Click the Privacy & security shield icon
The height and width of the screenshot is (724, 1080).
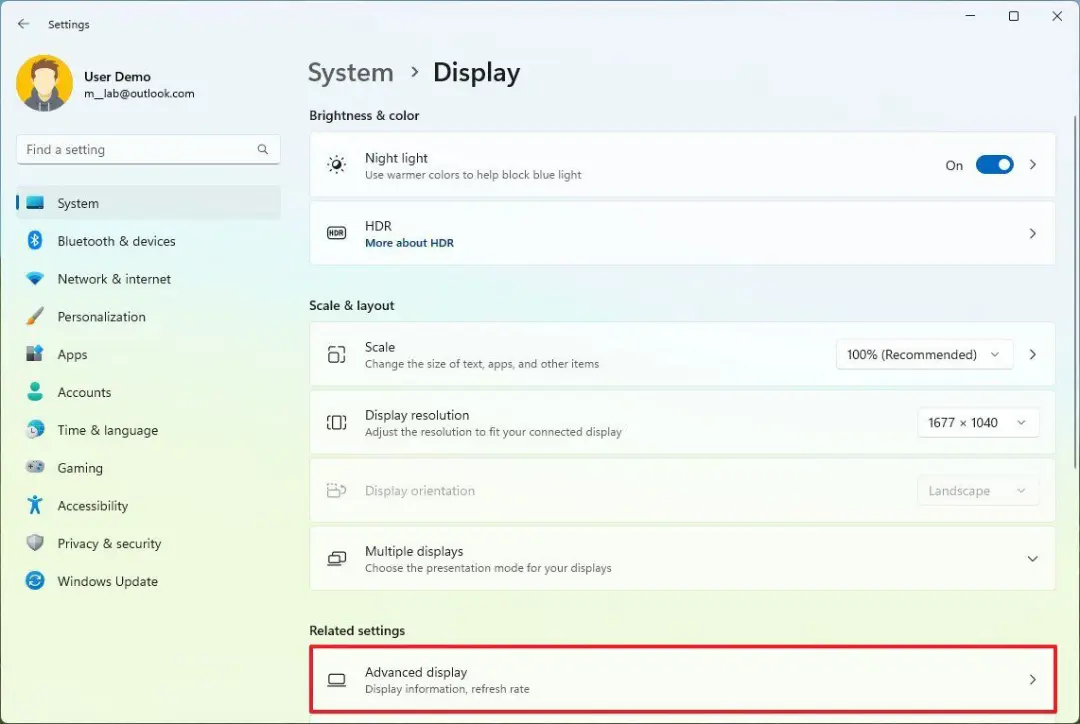tap(34, 543)
